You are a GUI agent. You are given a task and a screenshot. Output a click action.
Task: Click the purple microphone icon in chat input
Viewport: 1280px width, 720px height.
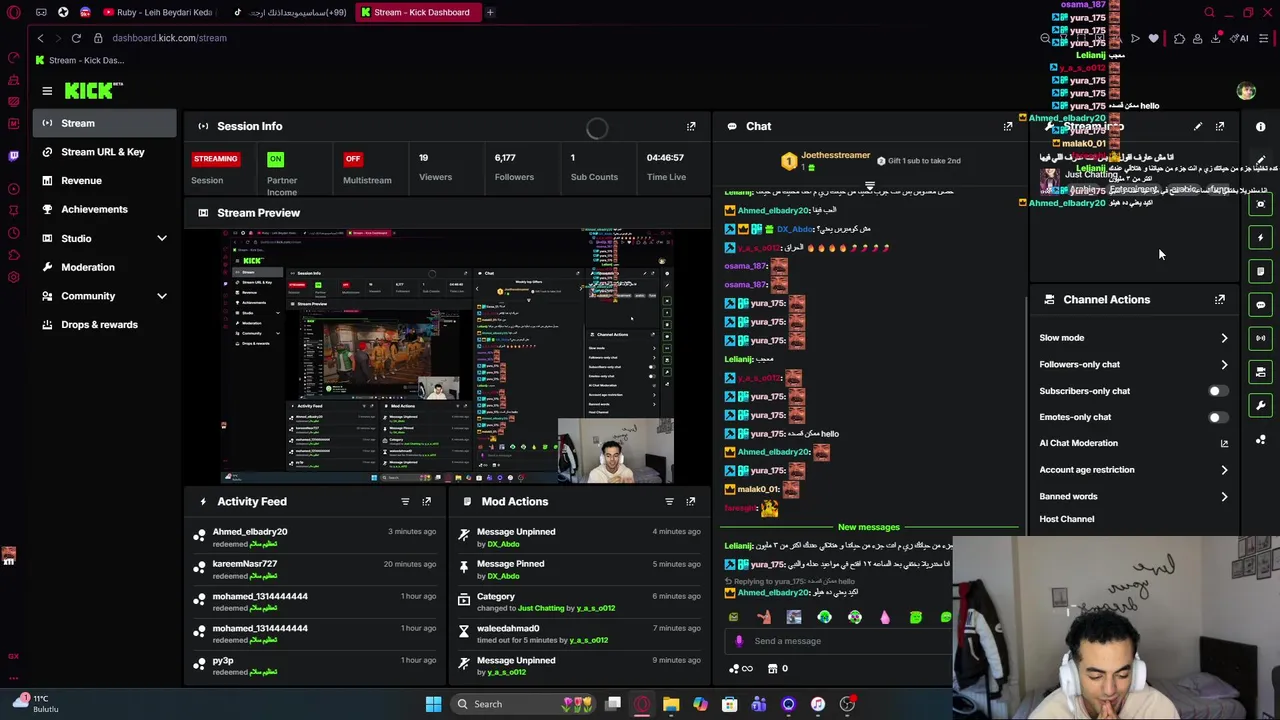coord(739,641)
